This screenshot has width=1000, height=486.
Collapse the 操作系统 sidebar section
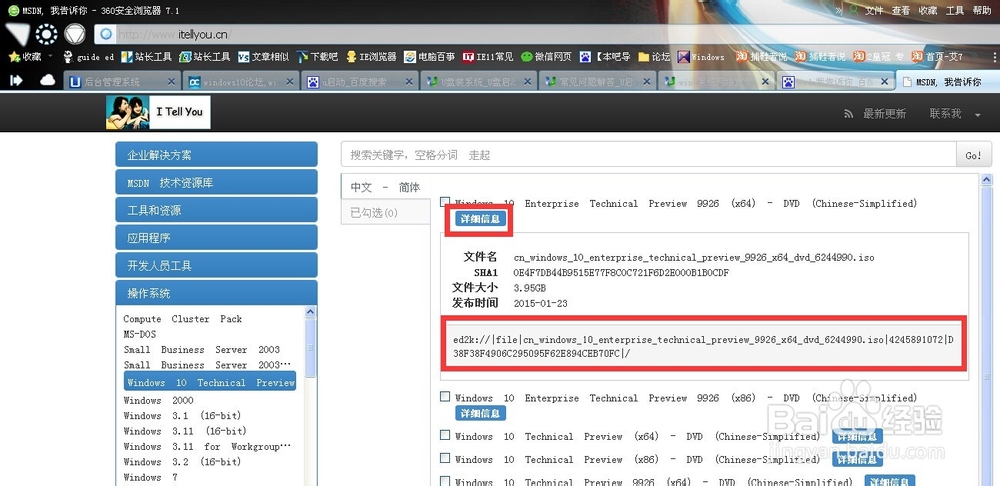(x=216, y=293)
